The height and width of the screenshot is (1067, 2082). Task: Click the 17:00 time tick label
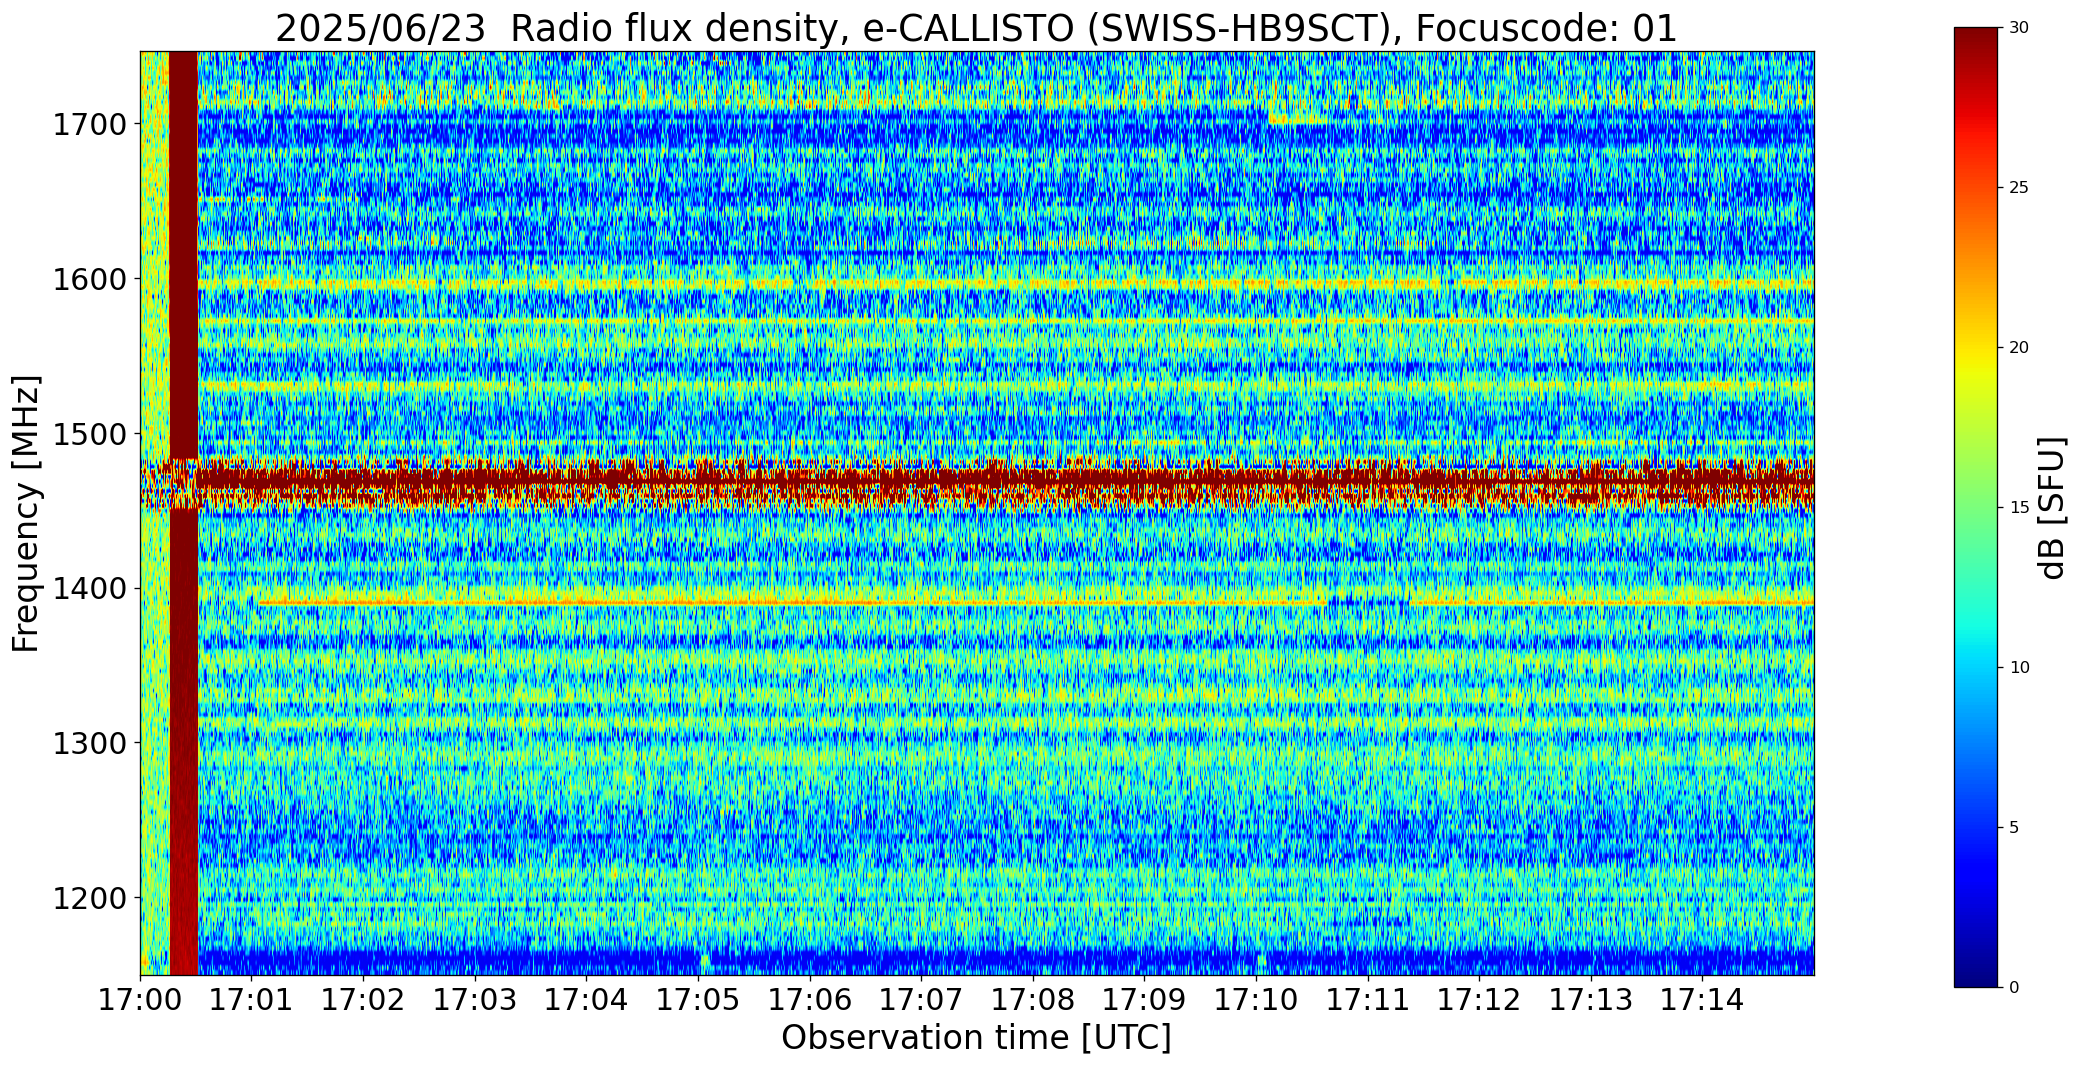pyautogui.click(x=140, y=1000)
